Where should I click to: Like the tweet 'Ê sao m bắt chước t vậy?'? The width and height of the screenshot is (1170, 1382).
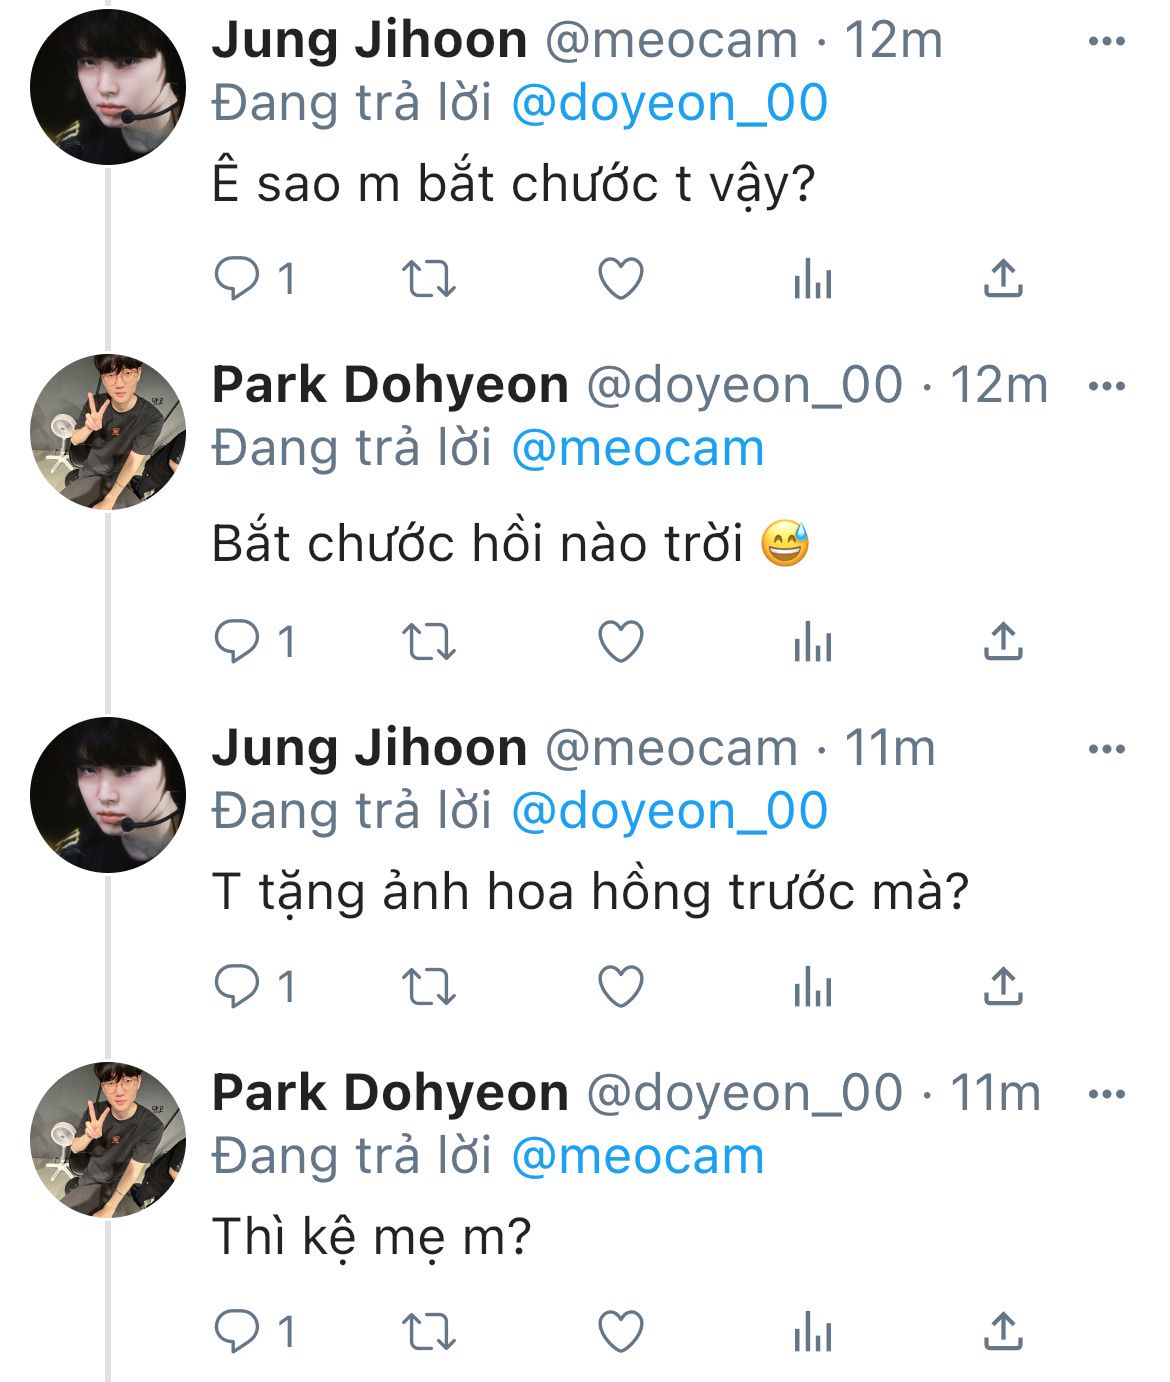tap(620, 279)
